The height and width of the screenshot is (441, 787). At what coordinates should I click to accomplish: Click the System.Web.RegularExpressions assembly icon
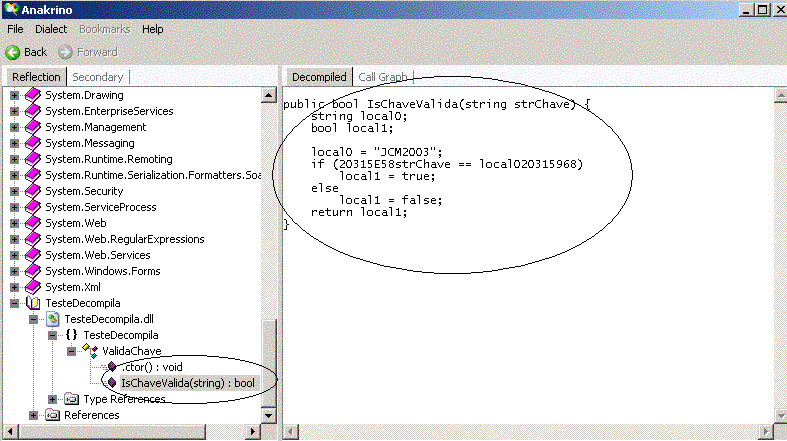33,239
